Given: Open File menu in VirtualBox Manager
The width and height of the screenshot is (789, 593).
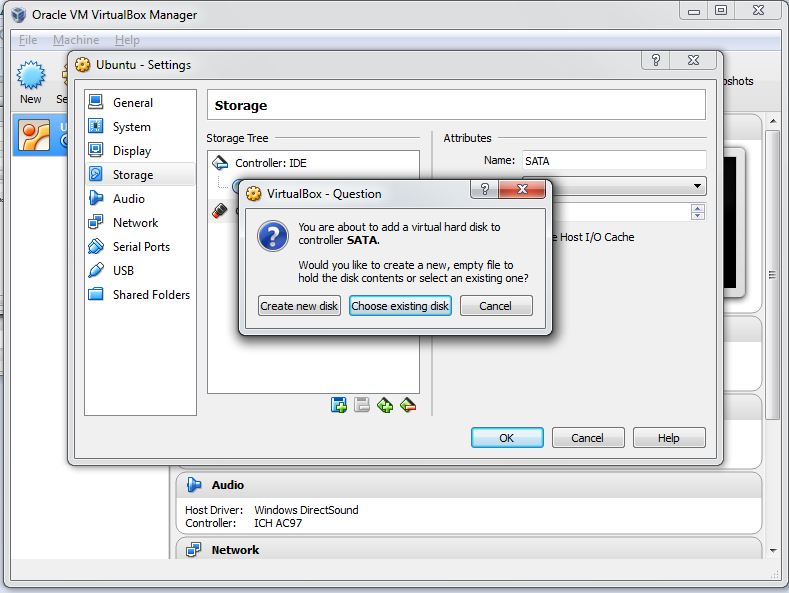Looking at the screenshot, I should click(28, 40).
